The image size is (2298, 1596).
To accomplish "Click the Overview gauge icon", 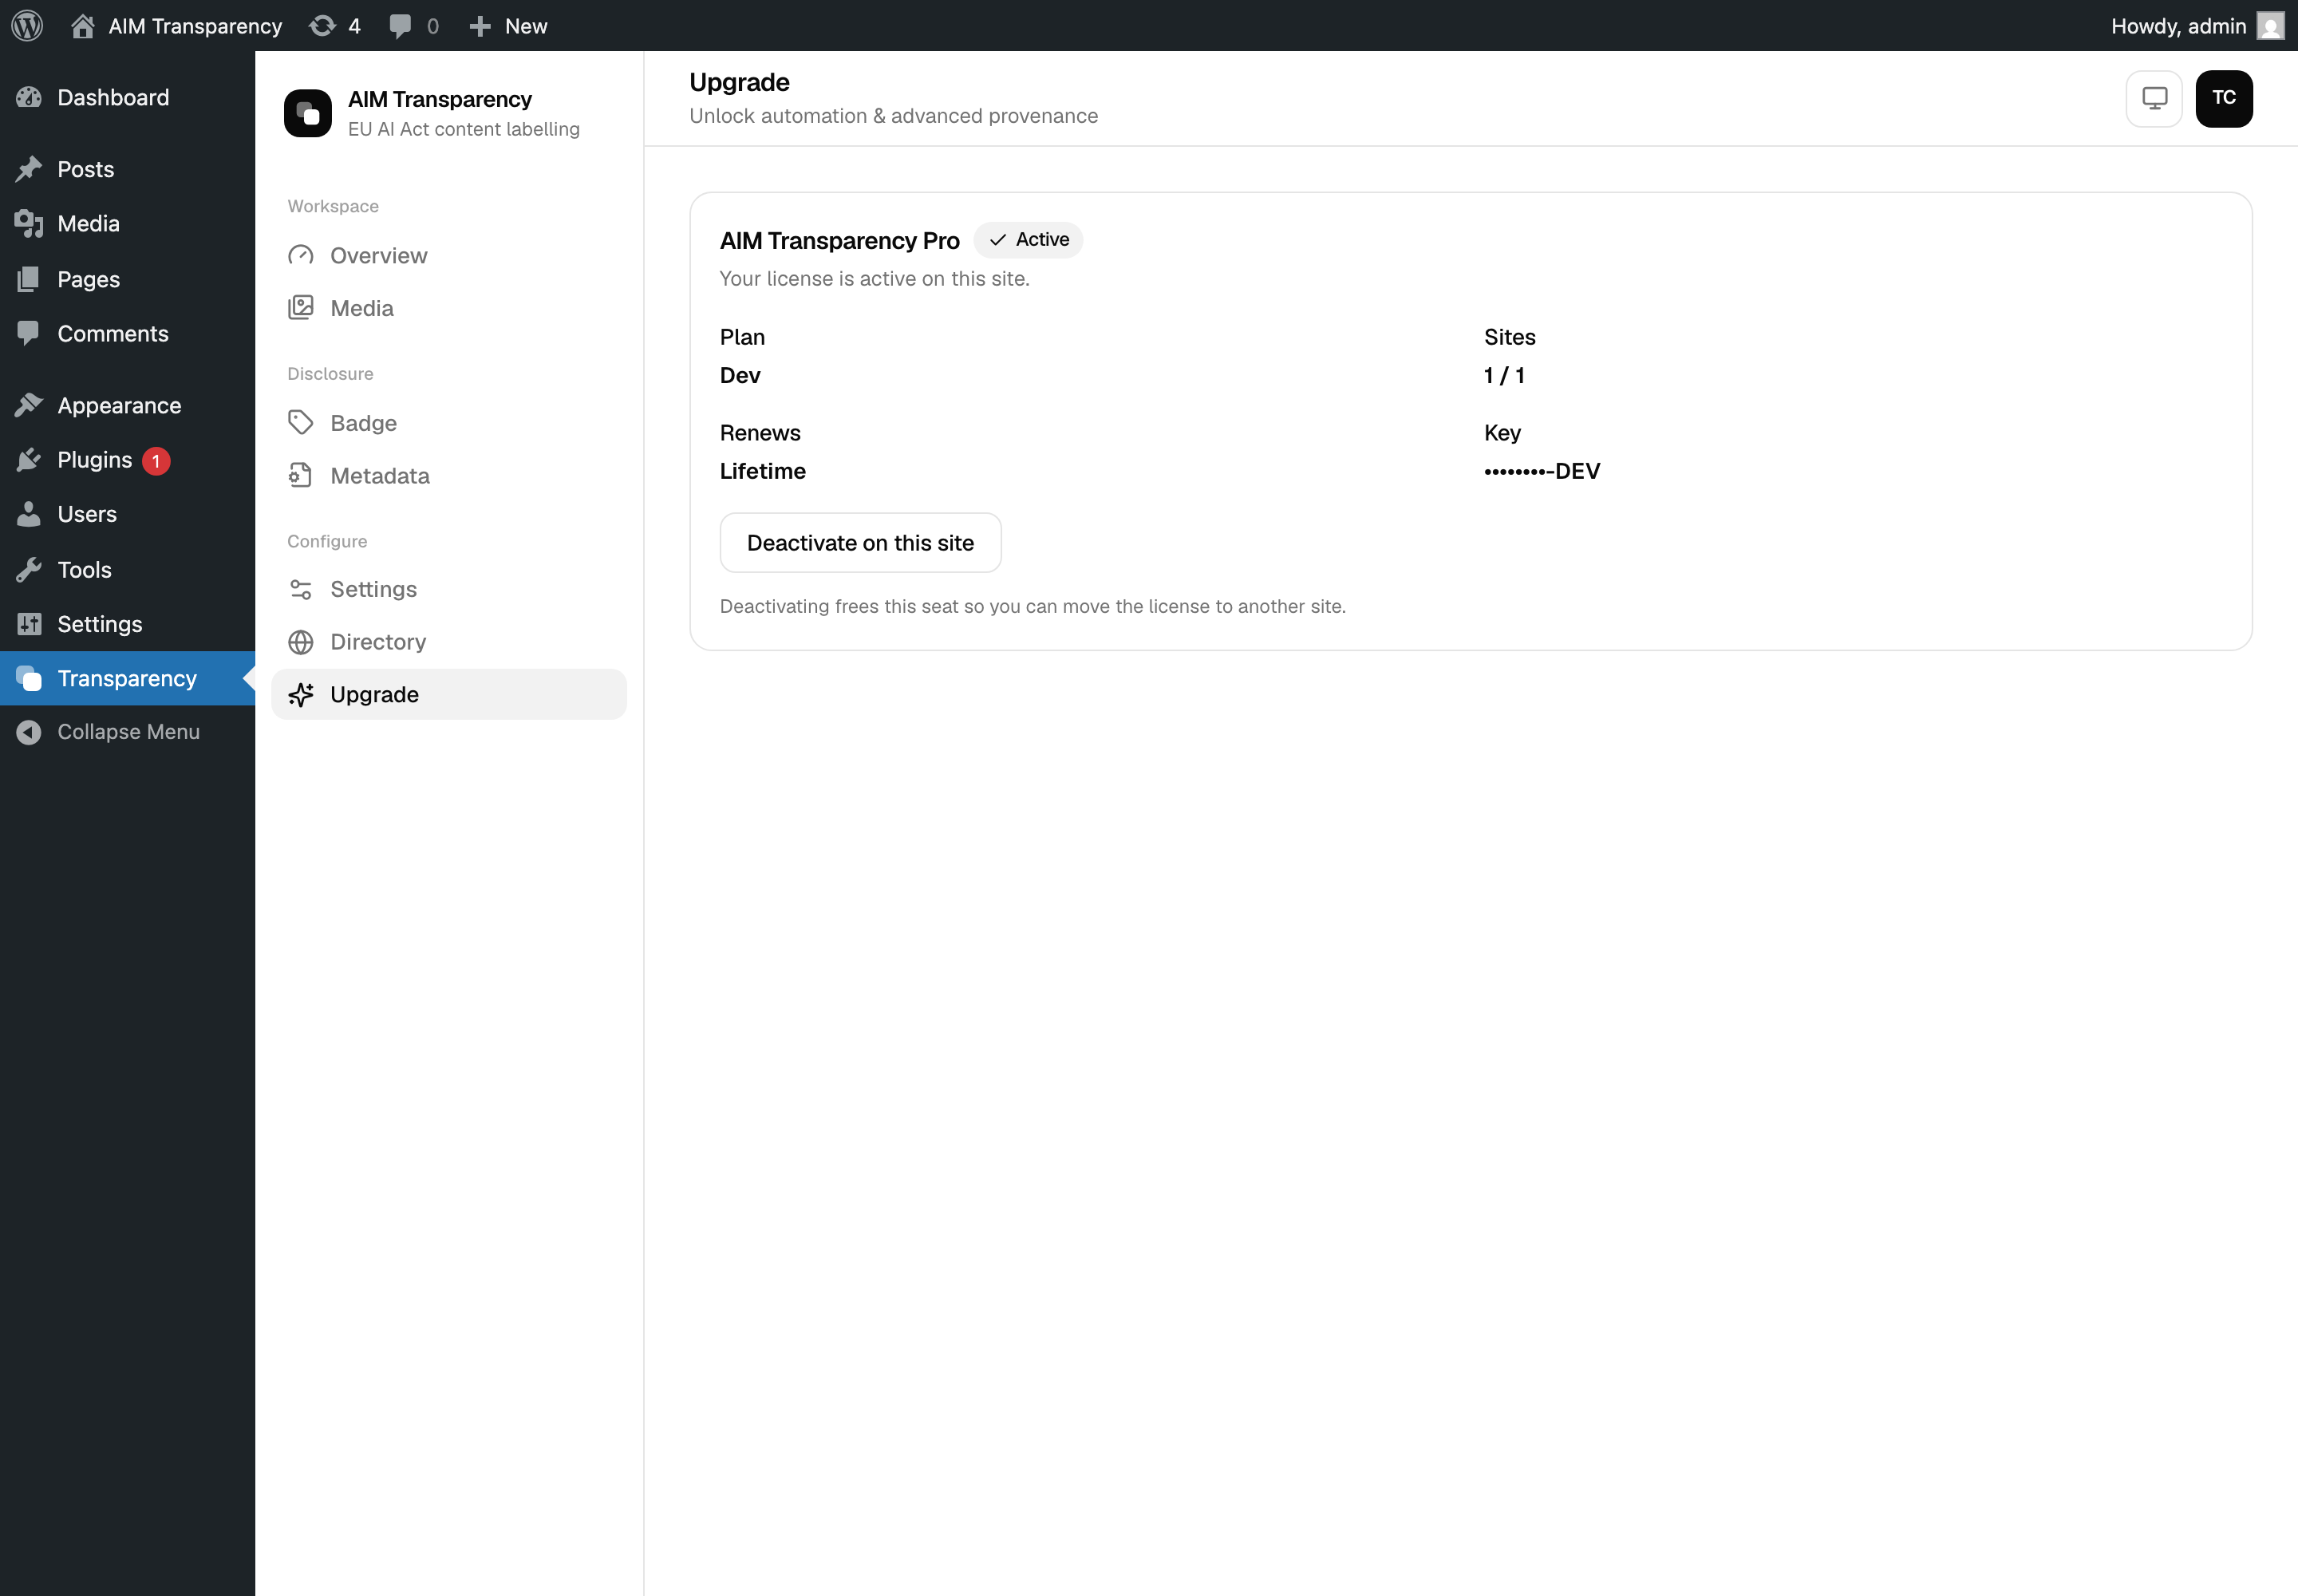I will tap(301, 256).
